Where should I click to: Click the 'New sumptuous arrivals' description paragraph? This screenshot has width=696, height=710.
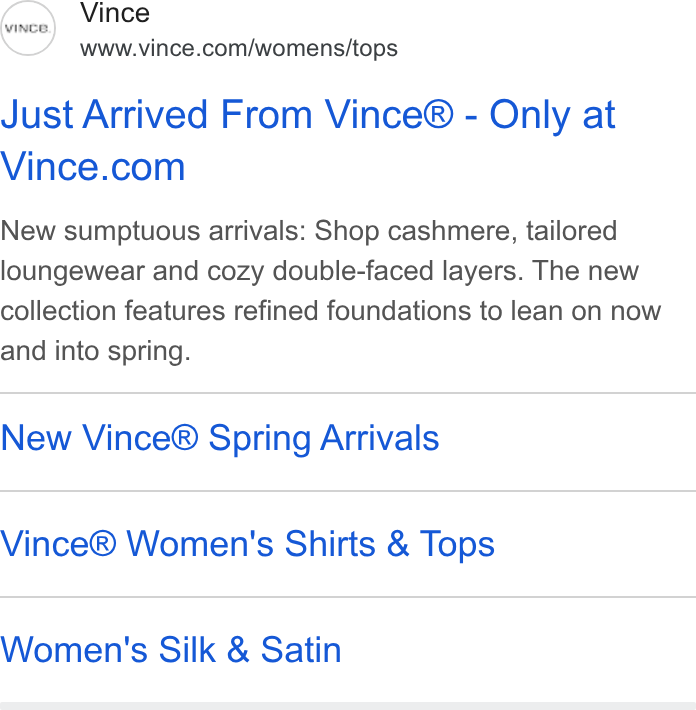[331, 291]
